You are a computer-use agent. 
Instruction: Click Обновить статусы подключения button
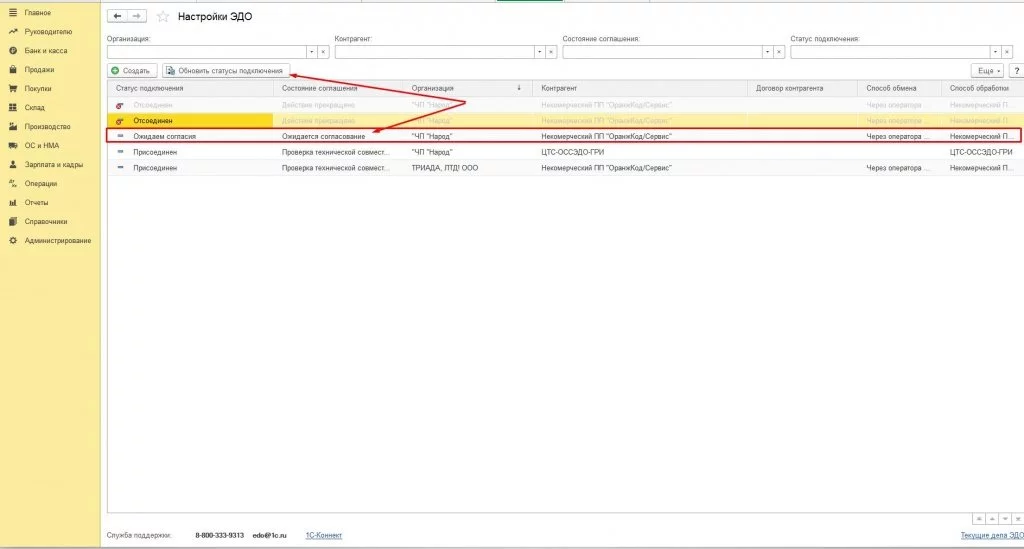(x=225, y=71)
